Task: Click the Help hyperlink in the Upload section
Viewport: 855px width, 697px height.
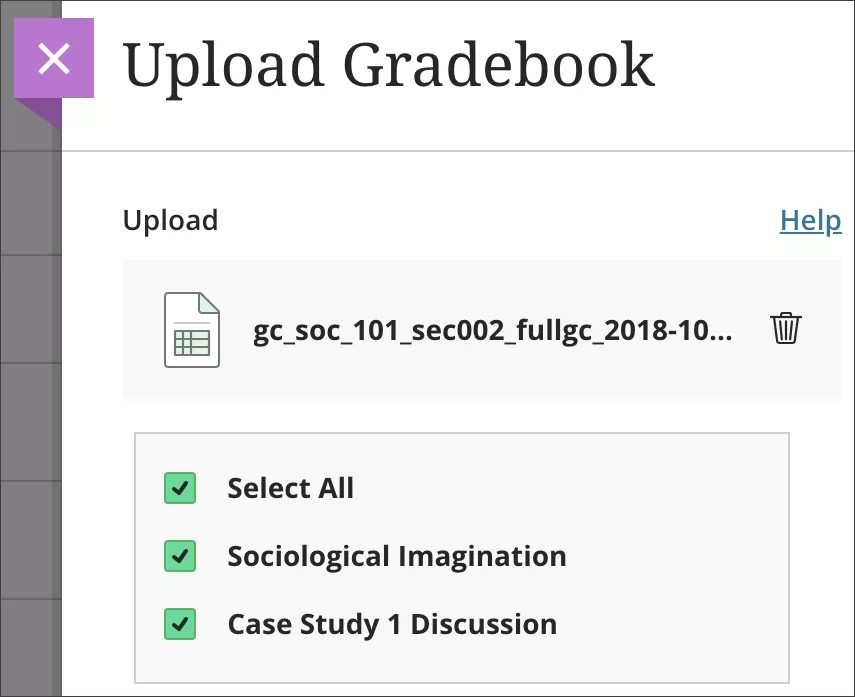Action: point(810,220)
